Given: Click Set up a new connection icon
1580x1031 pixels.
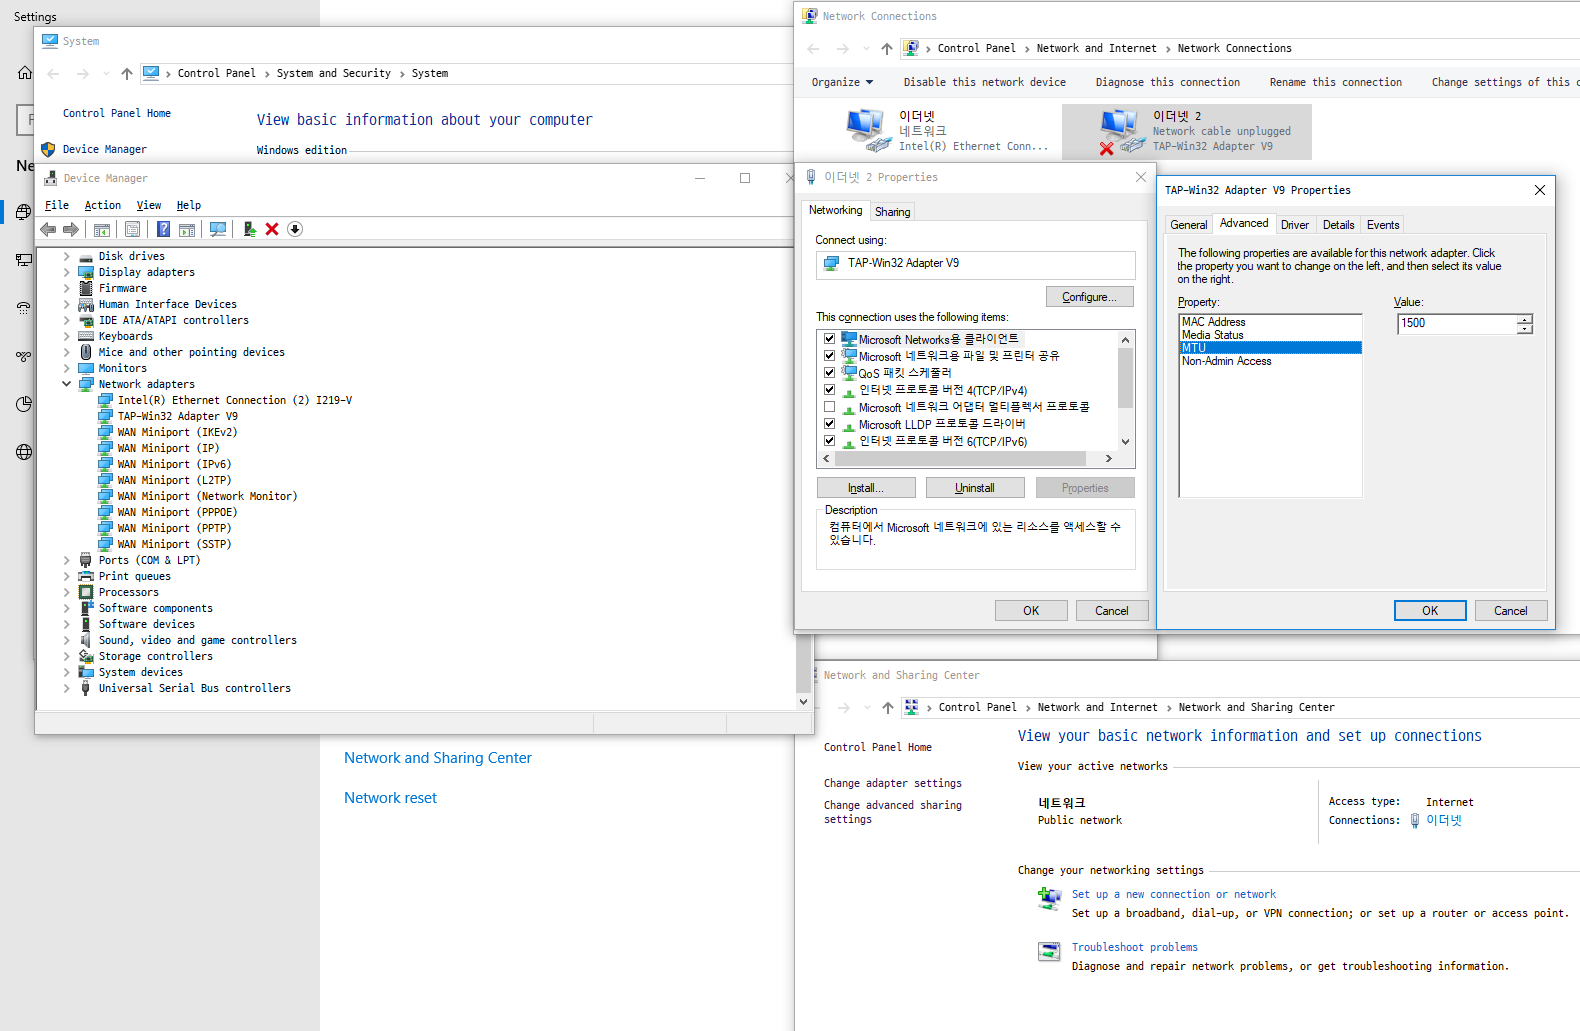Looking at the screenshot, I should 1049,898.
